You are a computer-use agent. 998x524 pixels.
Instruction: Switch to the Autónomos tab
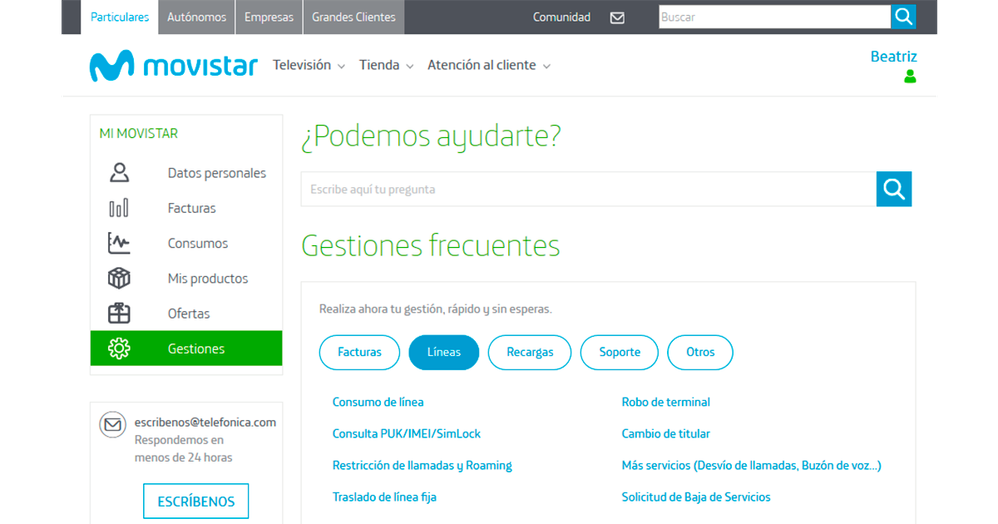[x=196, y=17]
